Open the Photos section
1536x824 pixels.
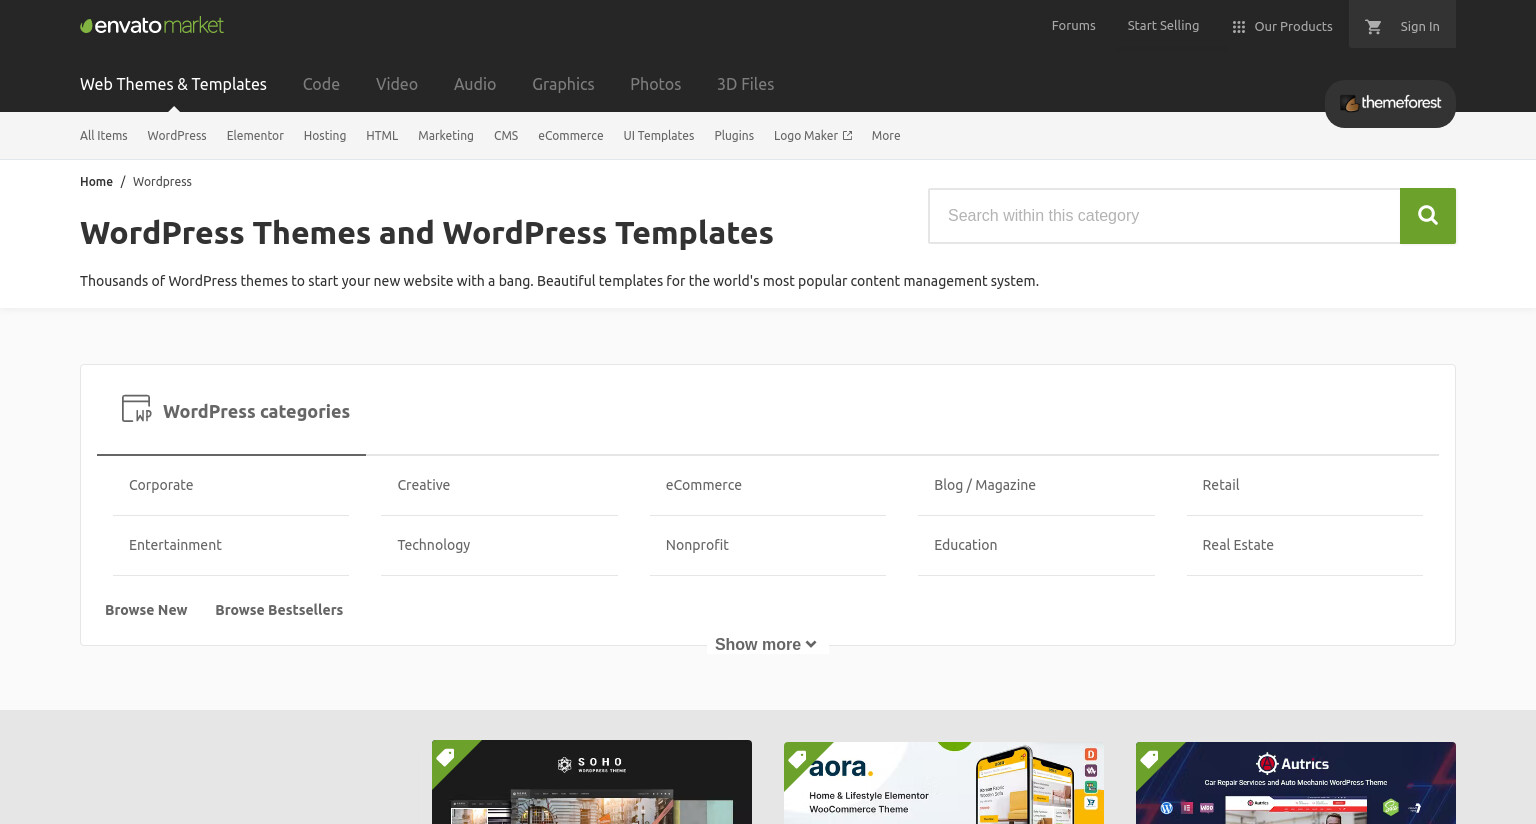pyautogui.click(x=655, y=84)
